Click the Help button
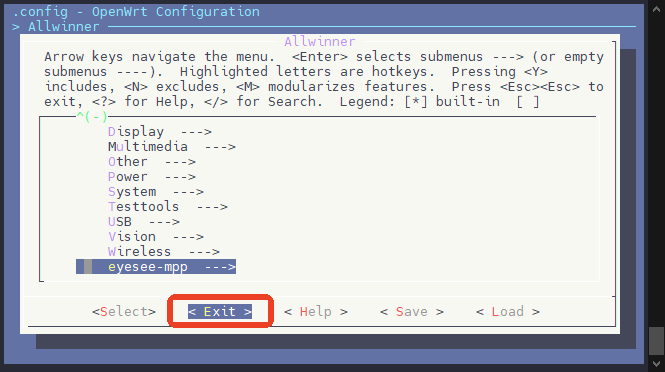The height and width of the screenshot is (372, 665). click(316, 312)
